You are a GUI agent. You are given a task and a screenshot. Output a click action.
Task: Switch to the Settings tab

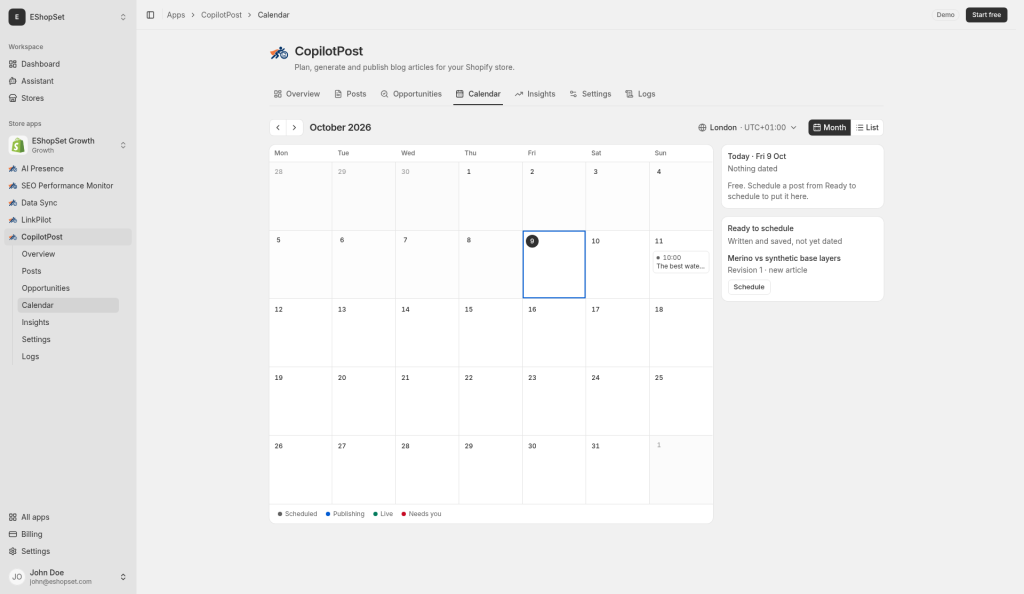[x=590, y=94]
